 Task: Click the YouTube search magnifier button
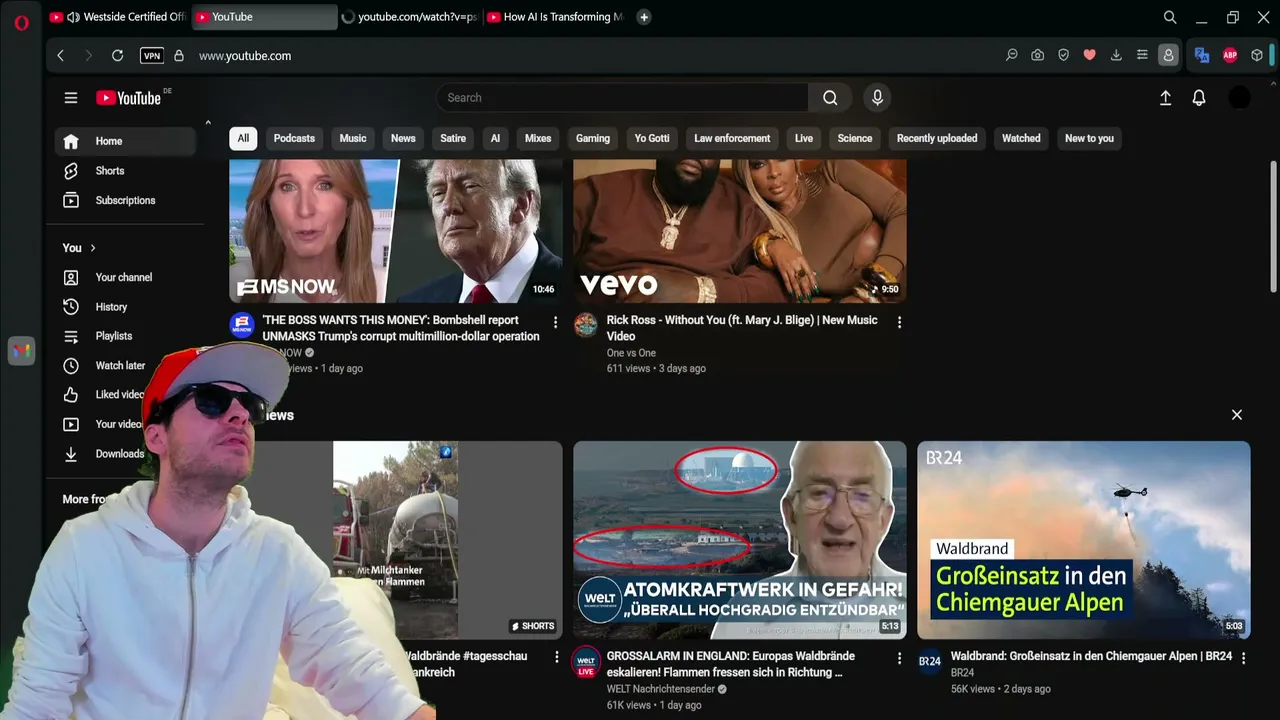830,98
